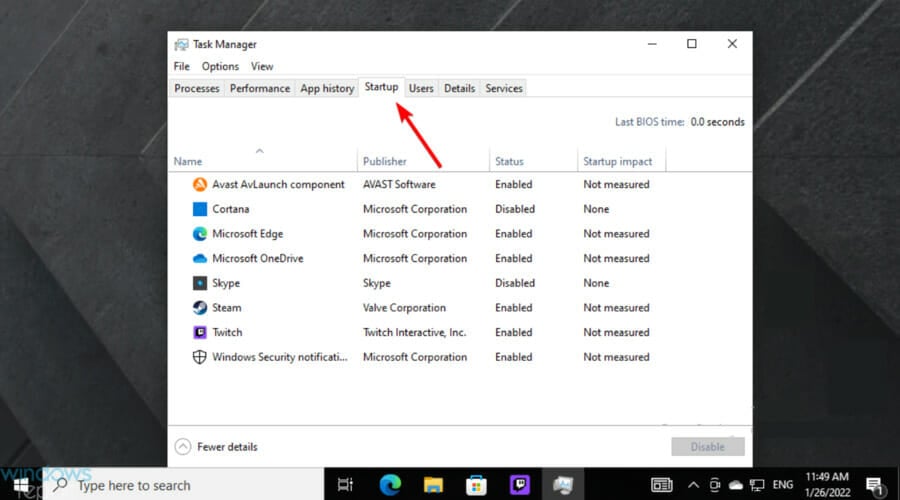Viewport: 900px width, 500px height.
Task: Click Twitch Interactive, Inc. publisher cell
Action: click(414, 332)
